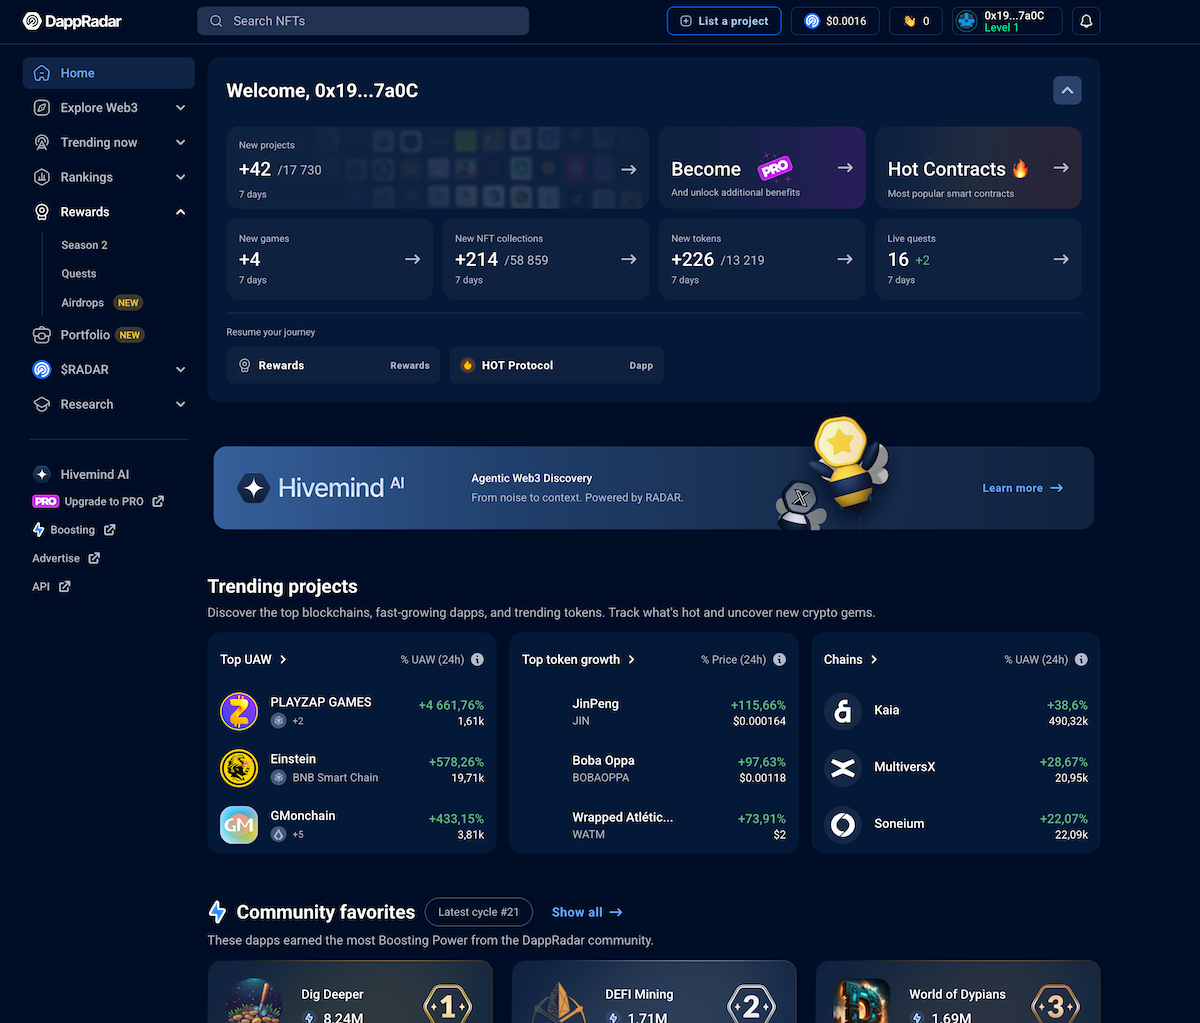Click the $RADAR token icon in sidebar
1200x1023 pixels.
click(x=41, y=369)
